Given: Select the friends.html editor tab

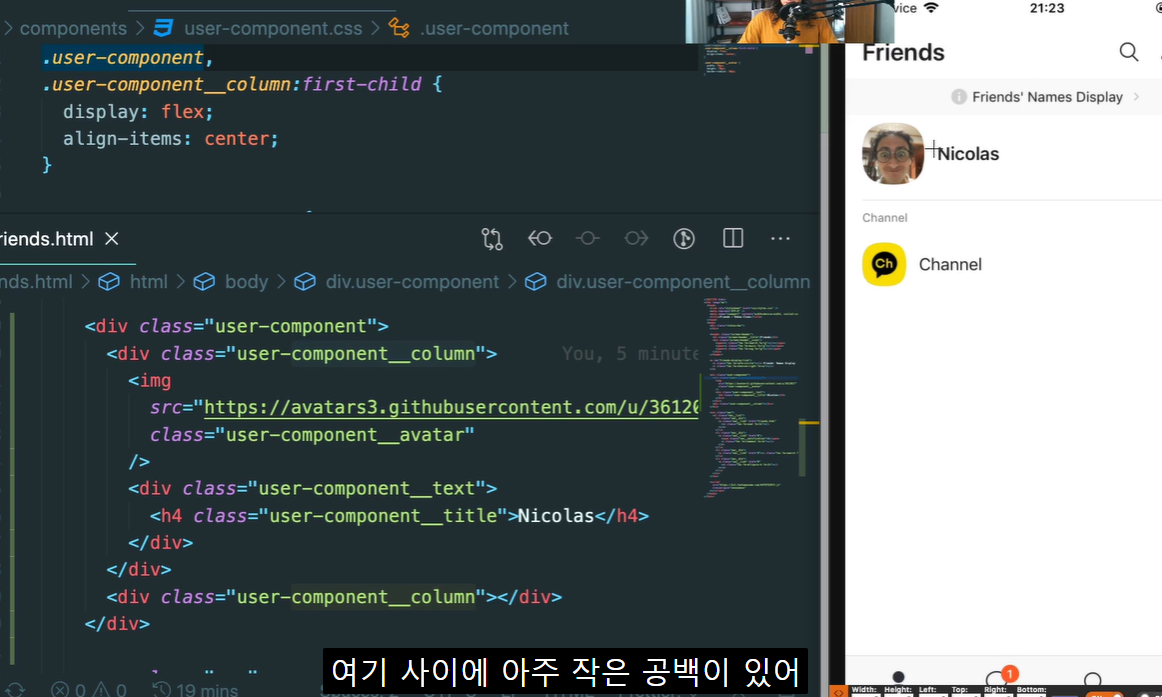Looking at the screenshot, I should [x=67, y=239].
